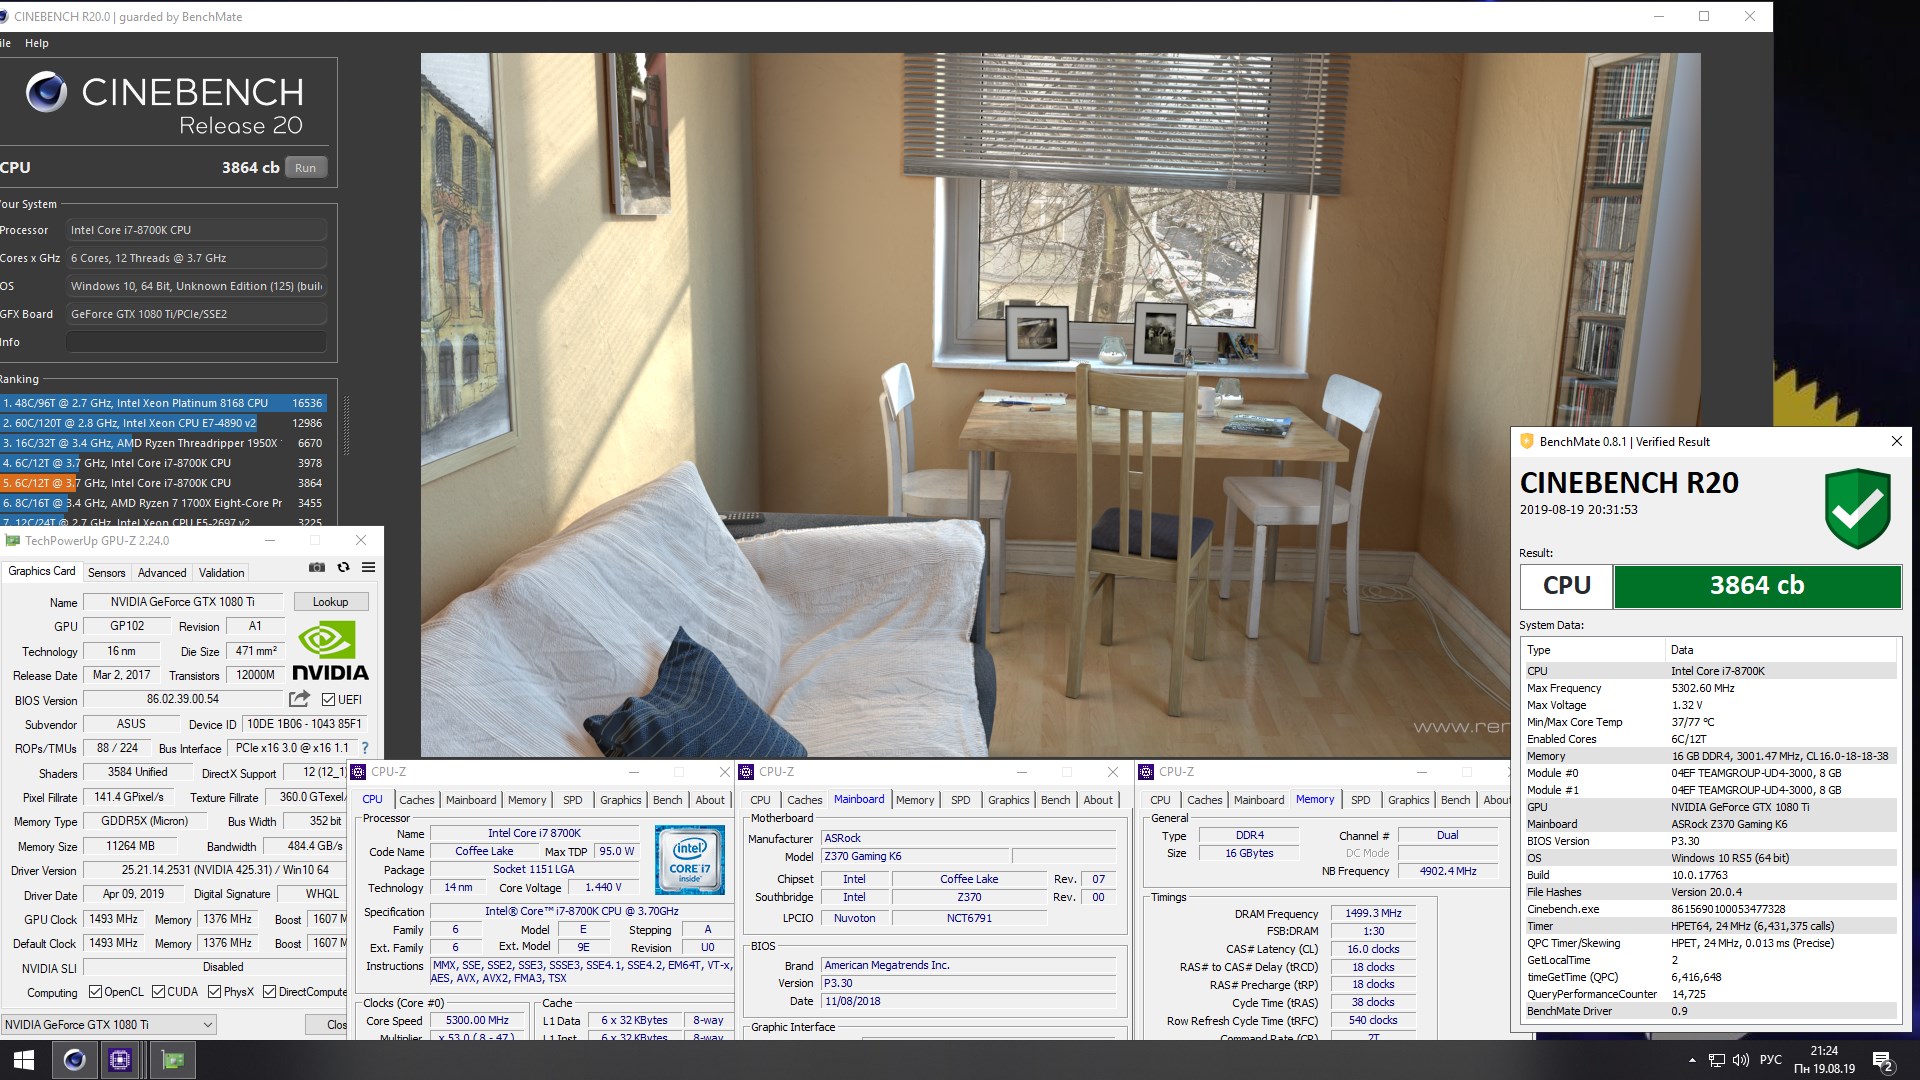Switch to the Advanced tab in GPU-Z
The width and height of the screenshot is (1920, 1080).
click(162, 573)
